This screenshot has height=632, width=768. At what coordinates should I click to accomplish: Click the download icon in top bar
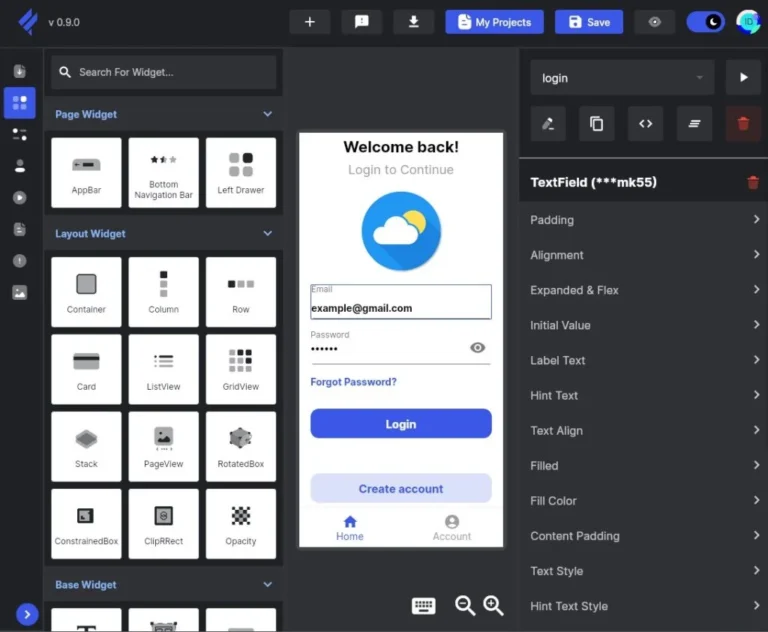[413, 22]
